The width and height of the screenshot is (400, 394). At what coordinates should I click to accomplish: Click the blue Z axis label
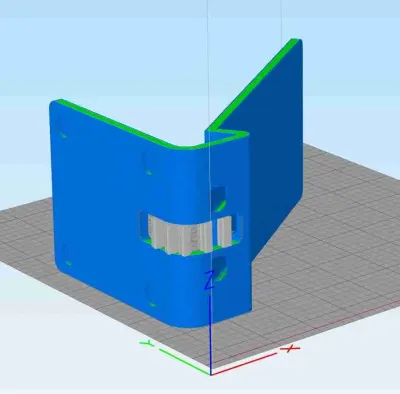pos(209,280)
